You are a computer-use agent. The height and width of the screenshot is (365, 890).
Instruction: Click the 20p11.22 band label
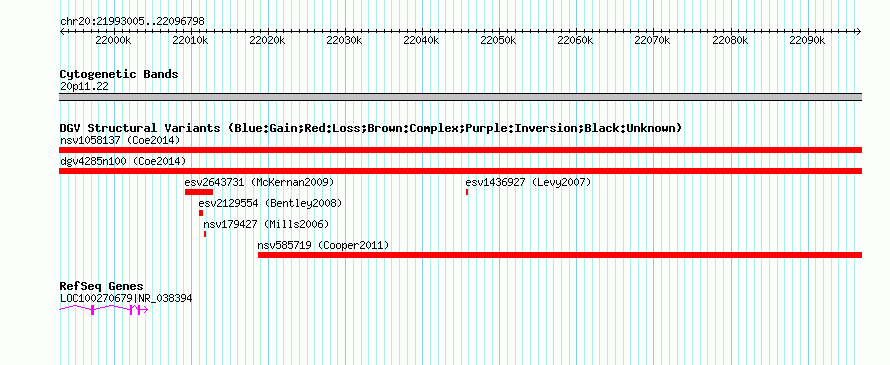coord(84,87)
